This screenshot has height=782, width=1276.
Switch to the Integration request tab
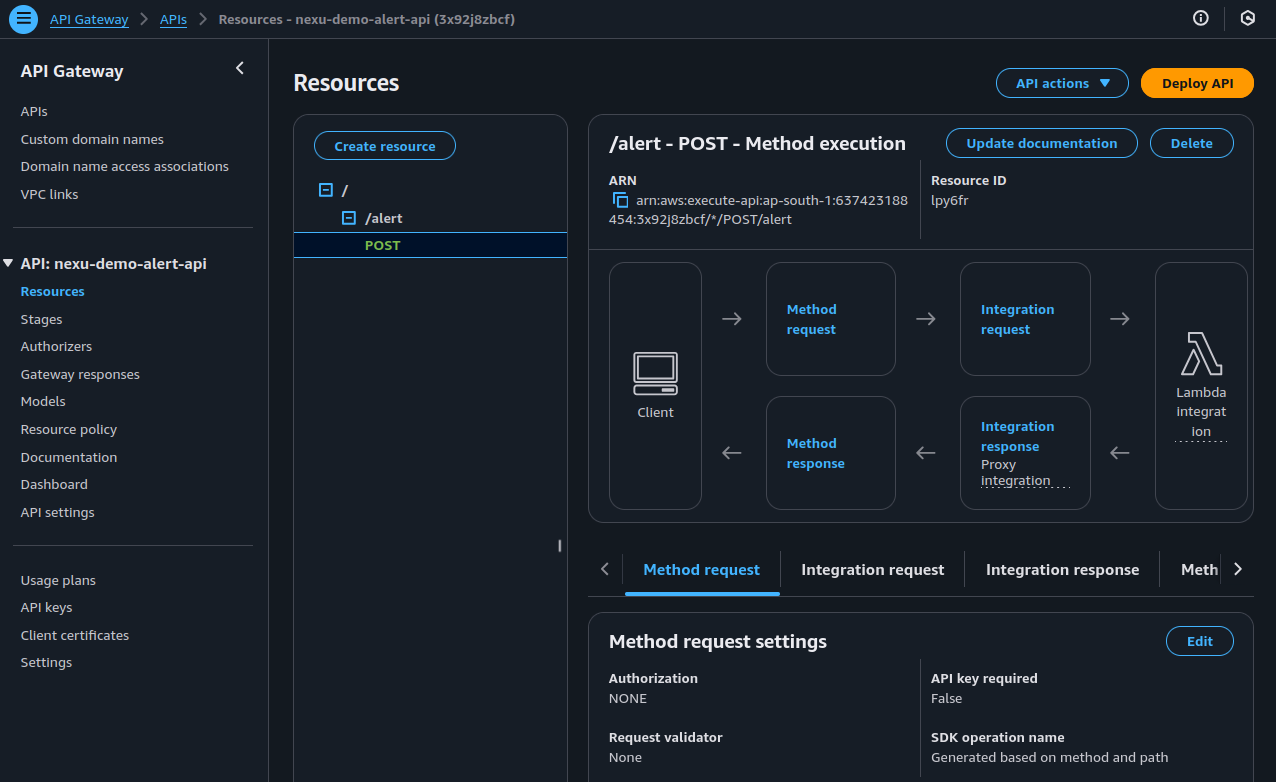point(872,569)
